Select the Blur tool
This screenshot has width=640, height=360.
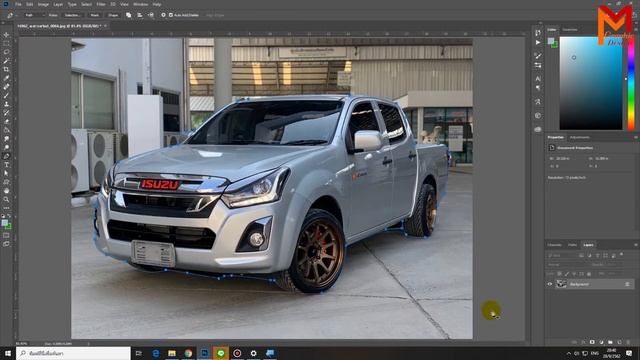6,139
